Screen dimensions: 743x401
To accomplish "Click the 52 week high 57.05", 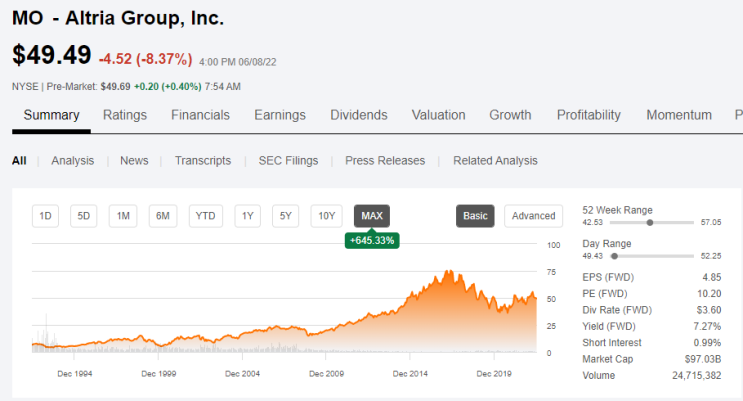I will click(x=711, y=222).
